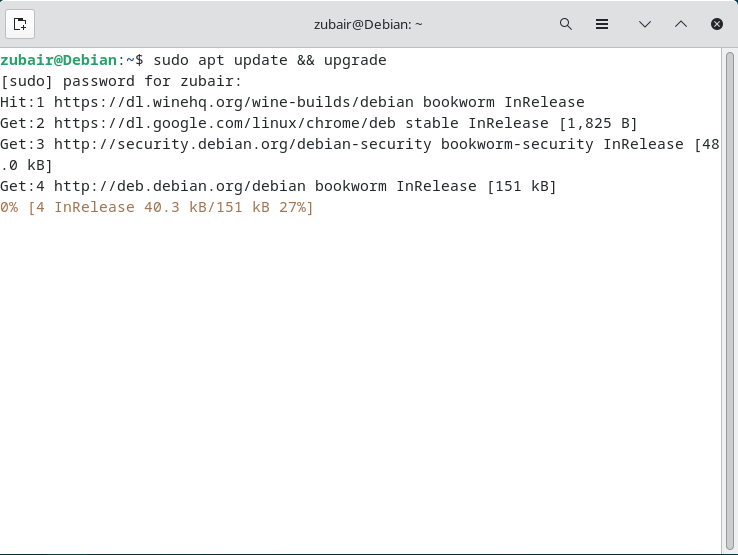
Task: Open the terminal search tool
Action: coord(566,24)
